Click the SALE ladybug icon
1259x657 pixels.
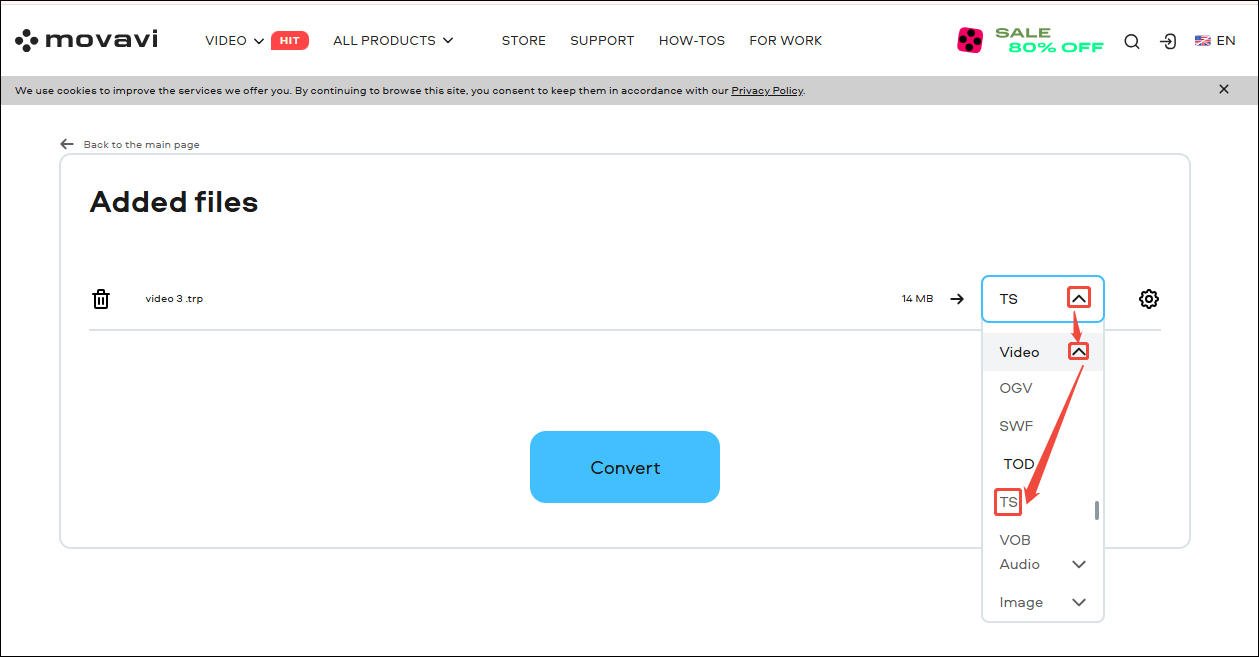tap(968, 40)
